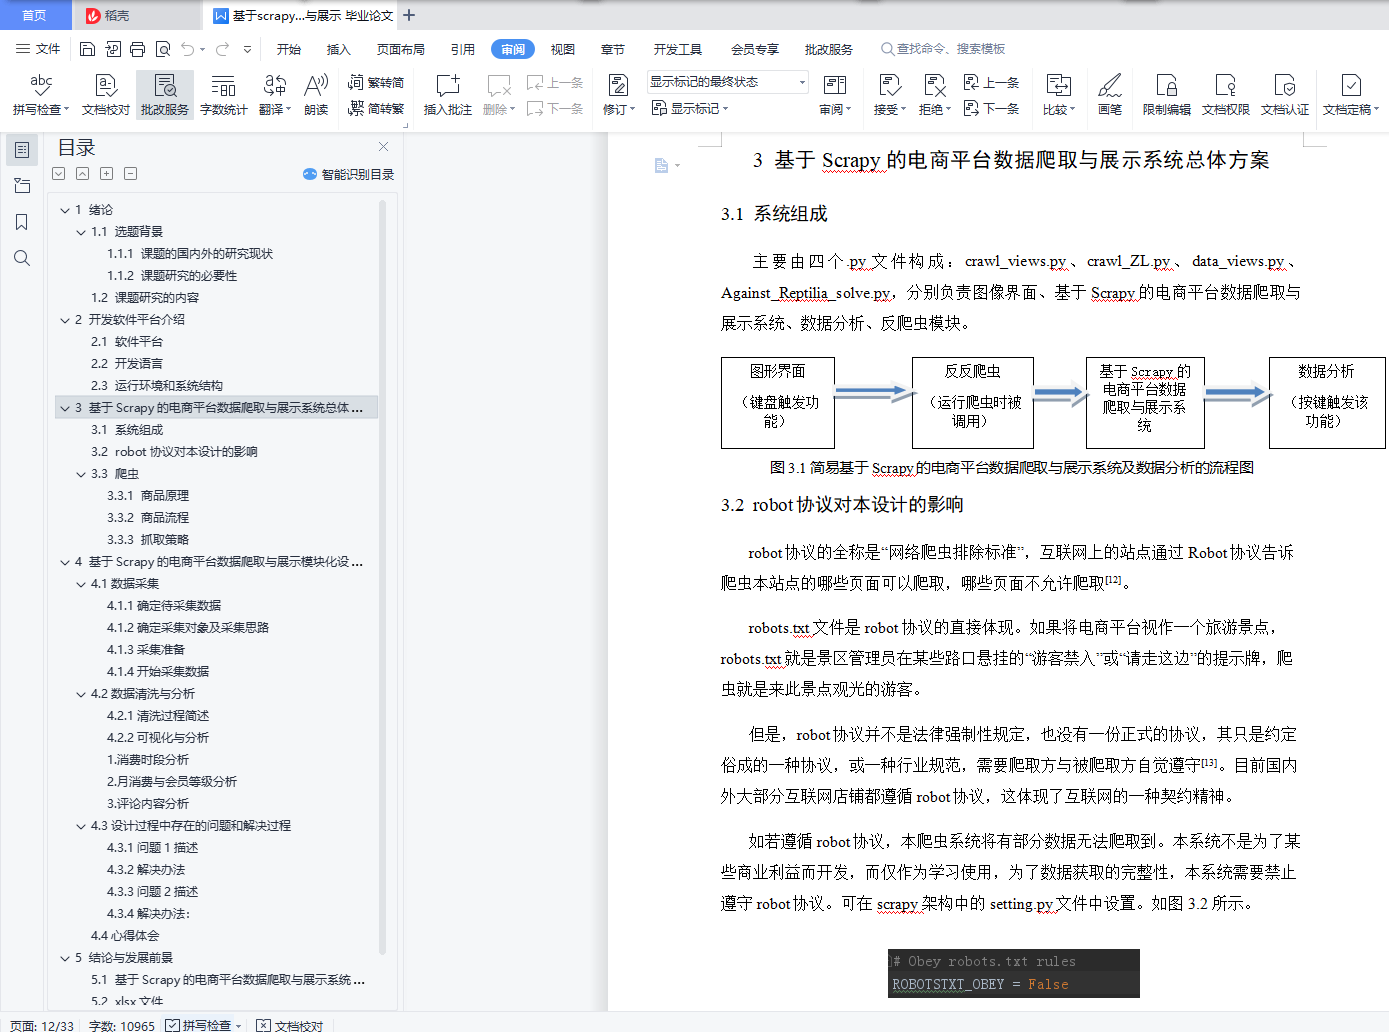1389x1032 pixels.
Task: Click the Save icon in quick toolbar
Action: pos(87,49)
